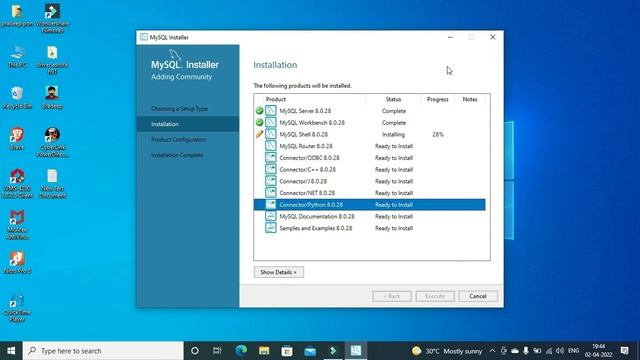Click 'Connector/J 8.0.28' product name
640x360 pixels.
tap(303, 181)
